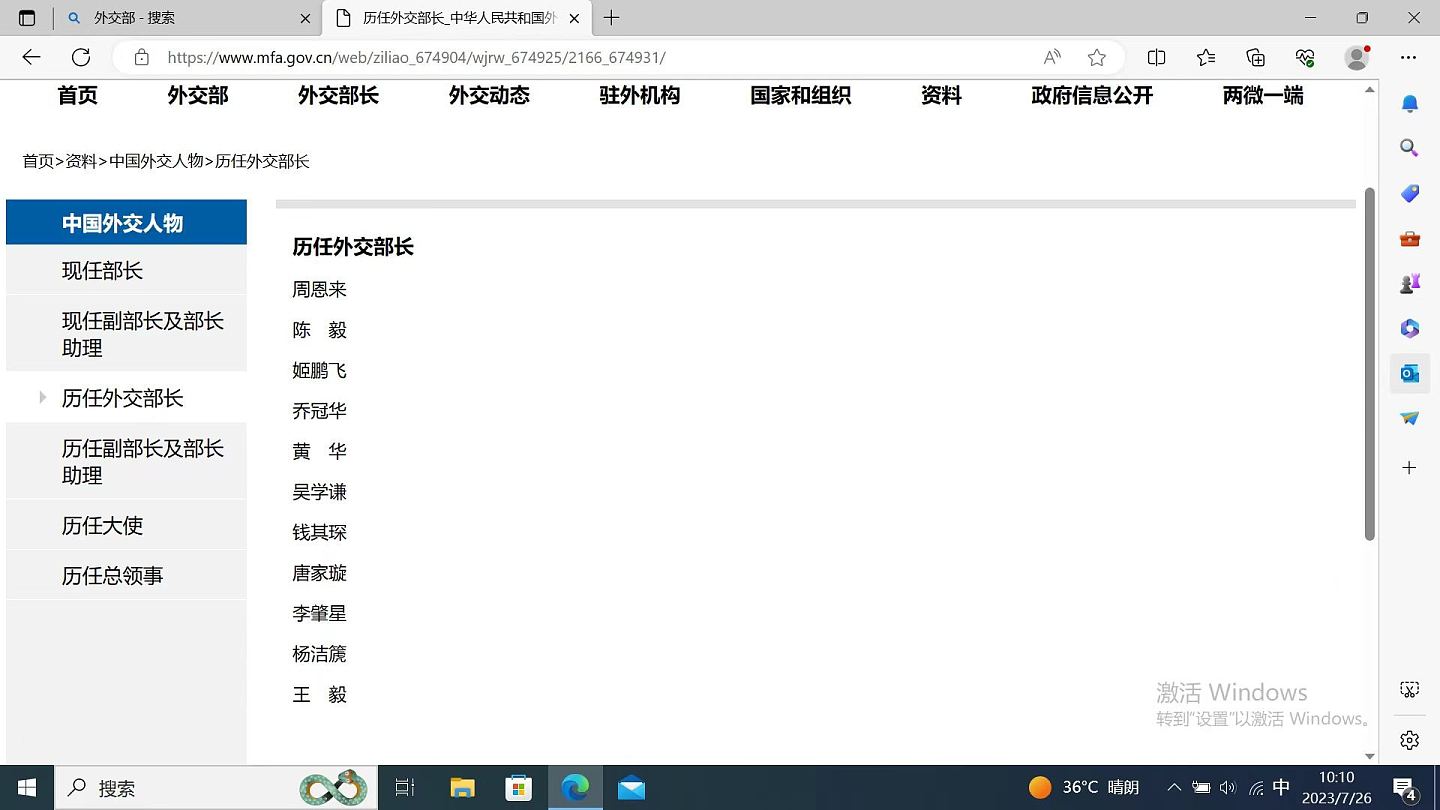Screen dimensions: 1440x810
Task: Open the sidebar screenshot tool
Action: [x=1409, y=690]
